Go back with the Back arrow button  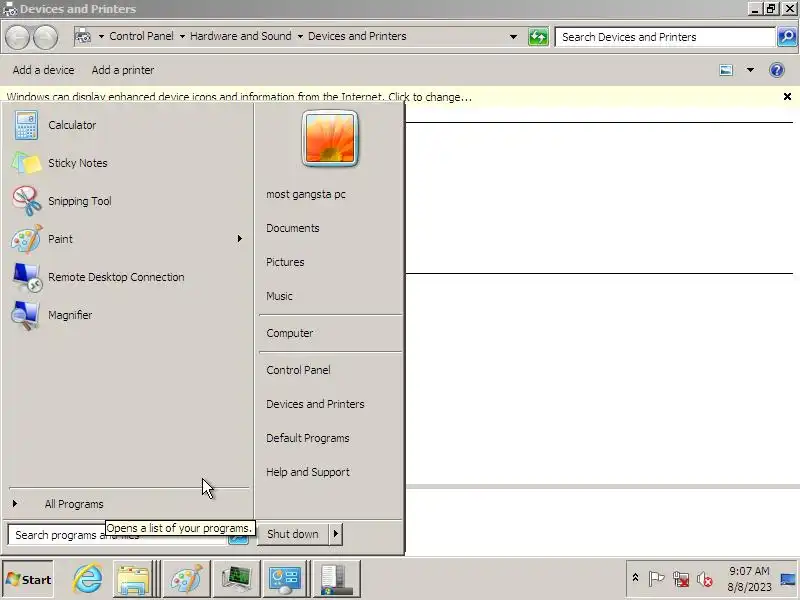pyautogui.click(x=17, y=37)
